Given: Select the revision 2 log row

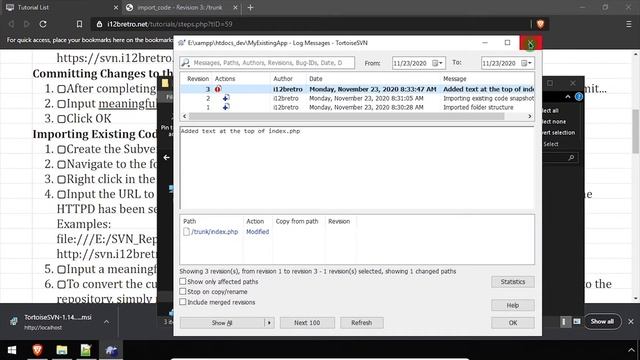Looking at the screenshot, I should pyautogui.click(x=357, y=98).
